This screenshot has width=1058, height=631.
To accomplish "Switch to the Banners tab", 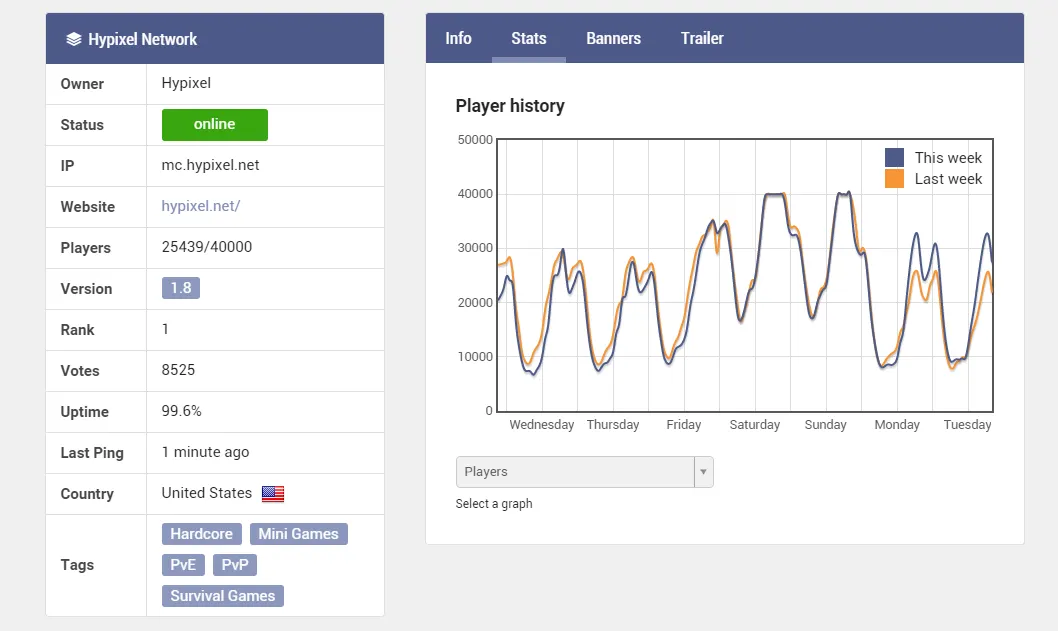I will coord(613,38).
